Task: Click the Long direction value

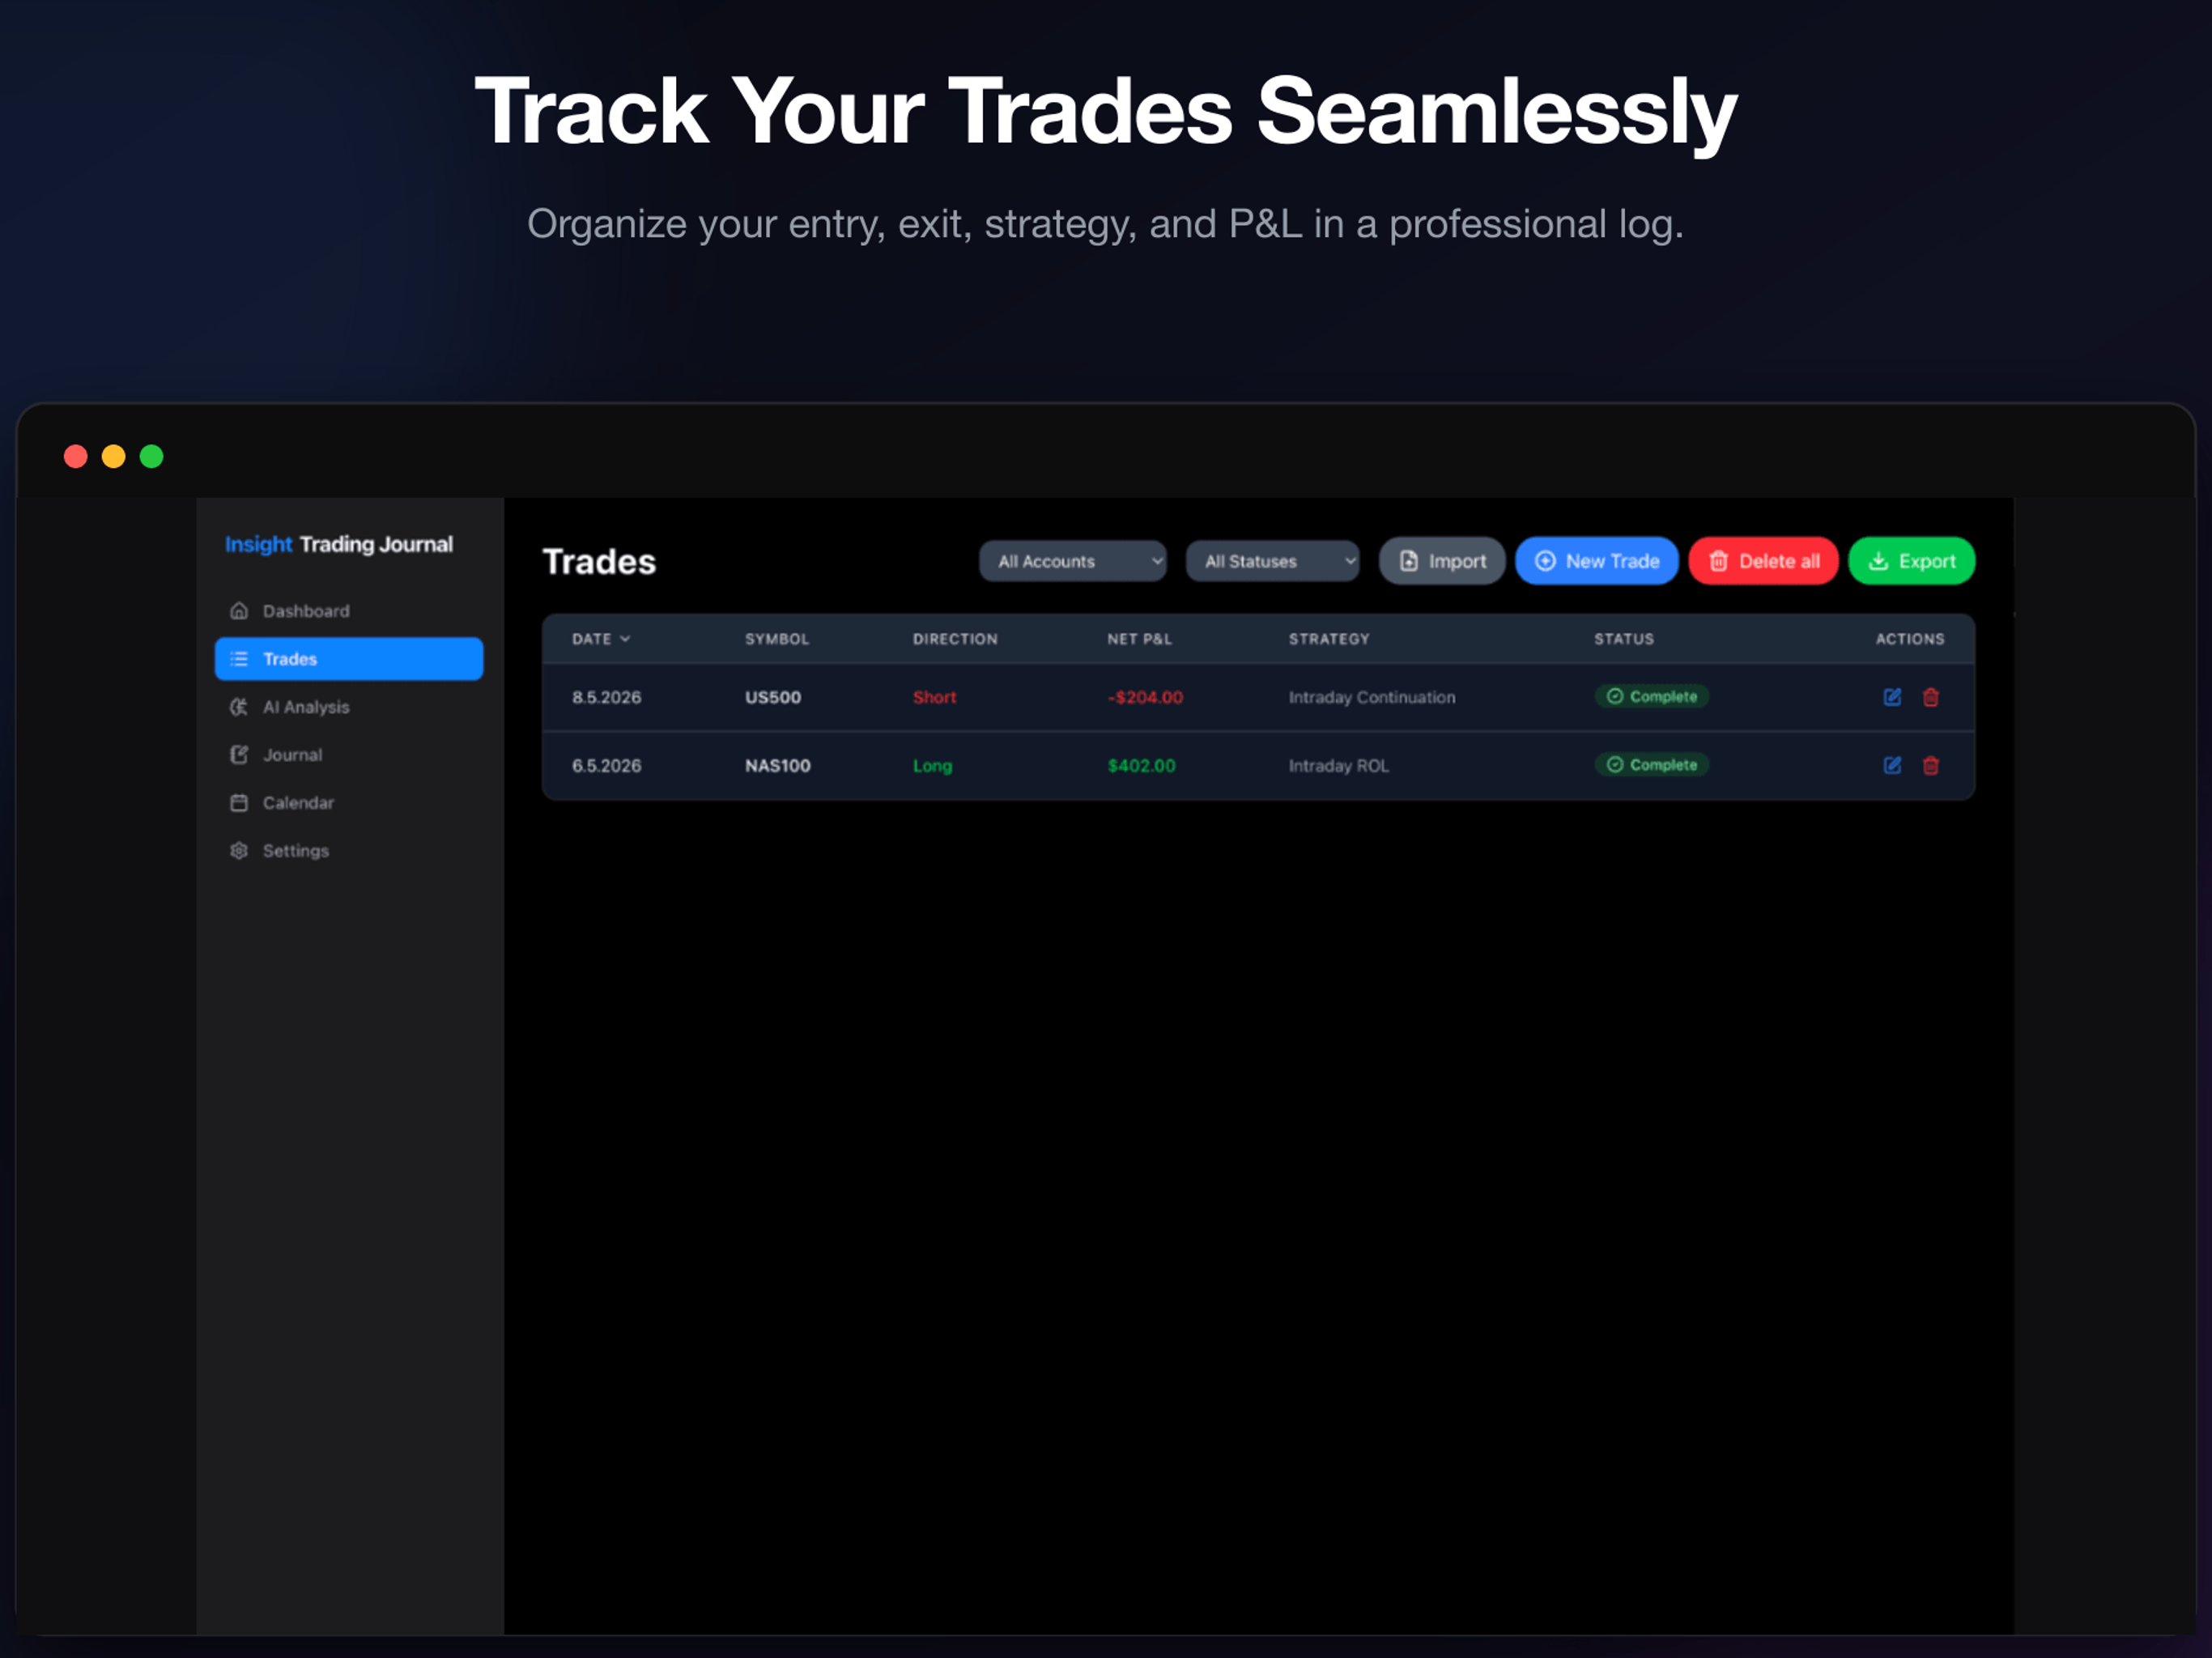Action: [x=933, y=765]
